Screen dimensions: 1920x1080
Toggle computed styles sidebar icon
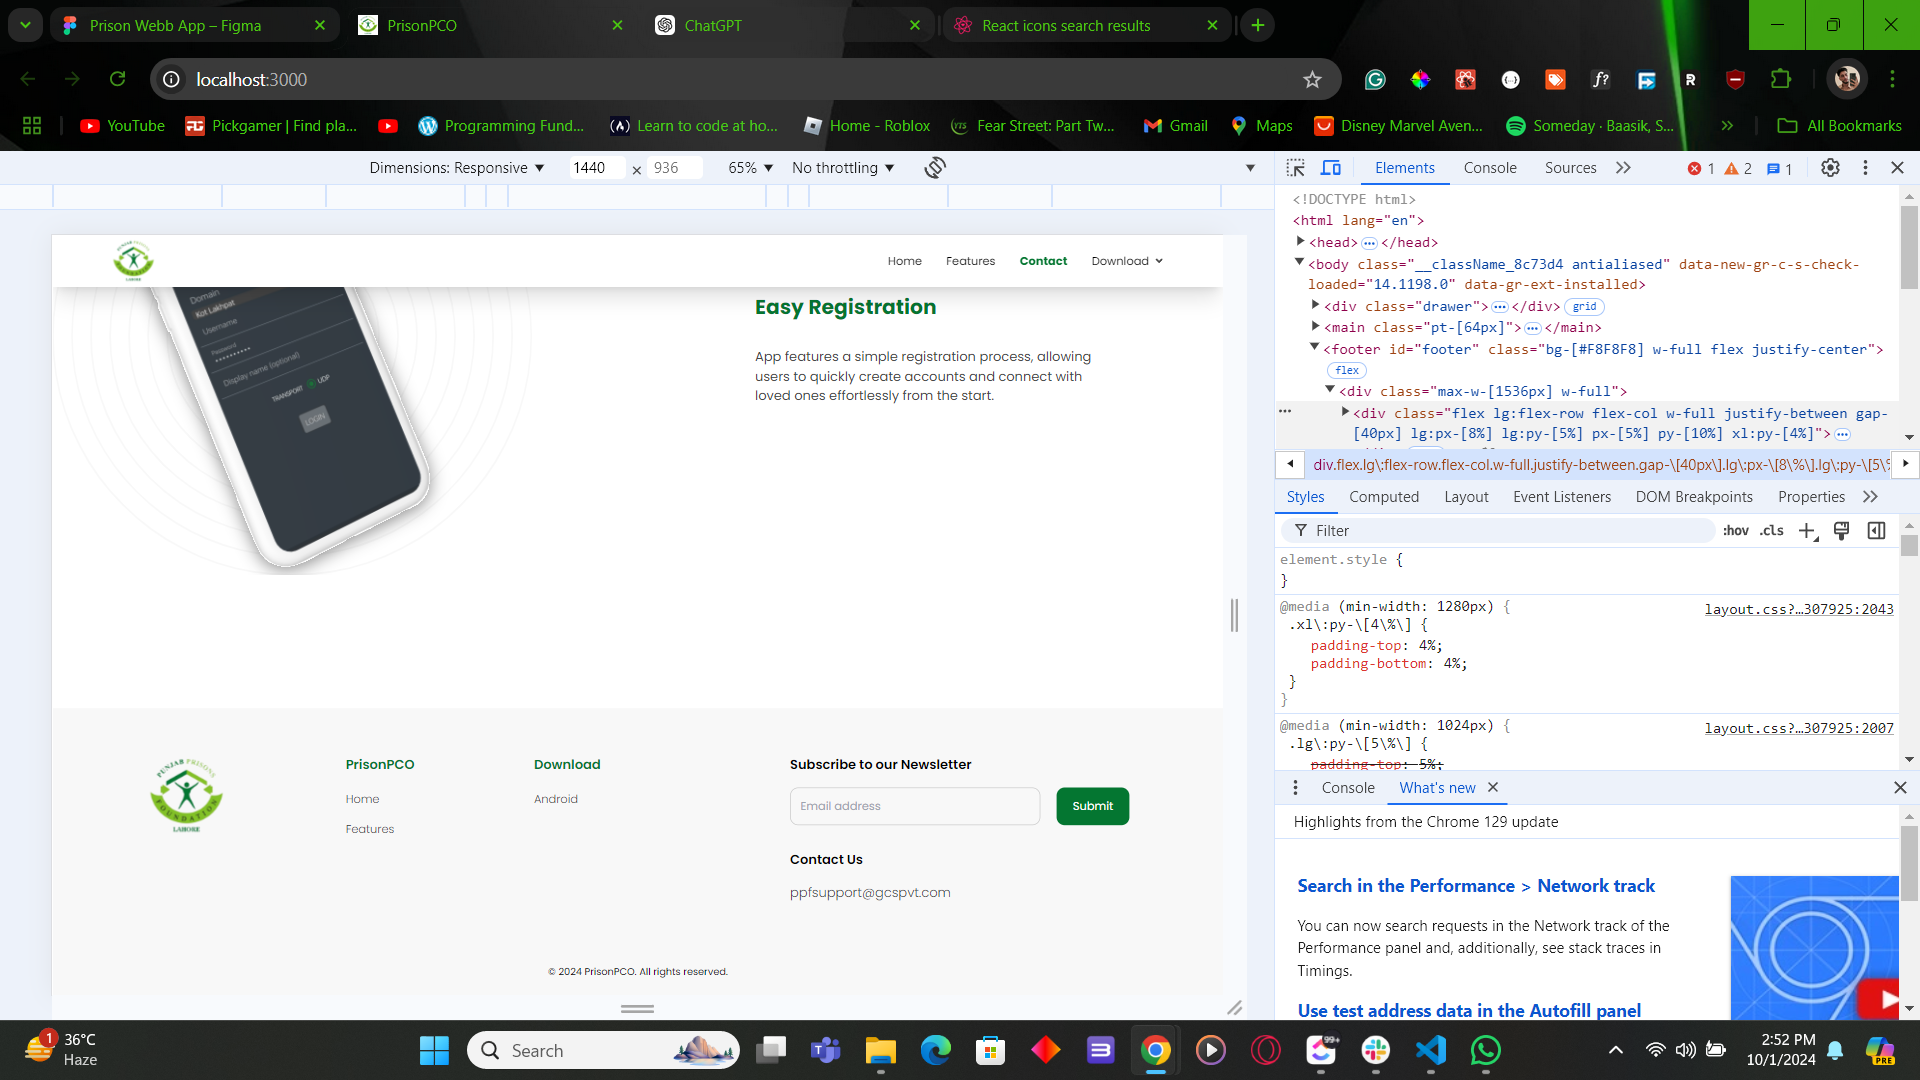[1876, 531]
